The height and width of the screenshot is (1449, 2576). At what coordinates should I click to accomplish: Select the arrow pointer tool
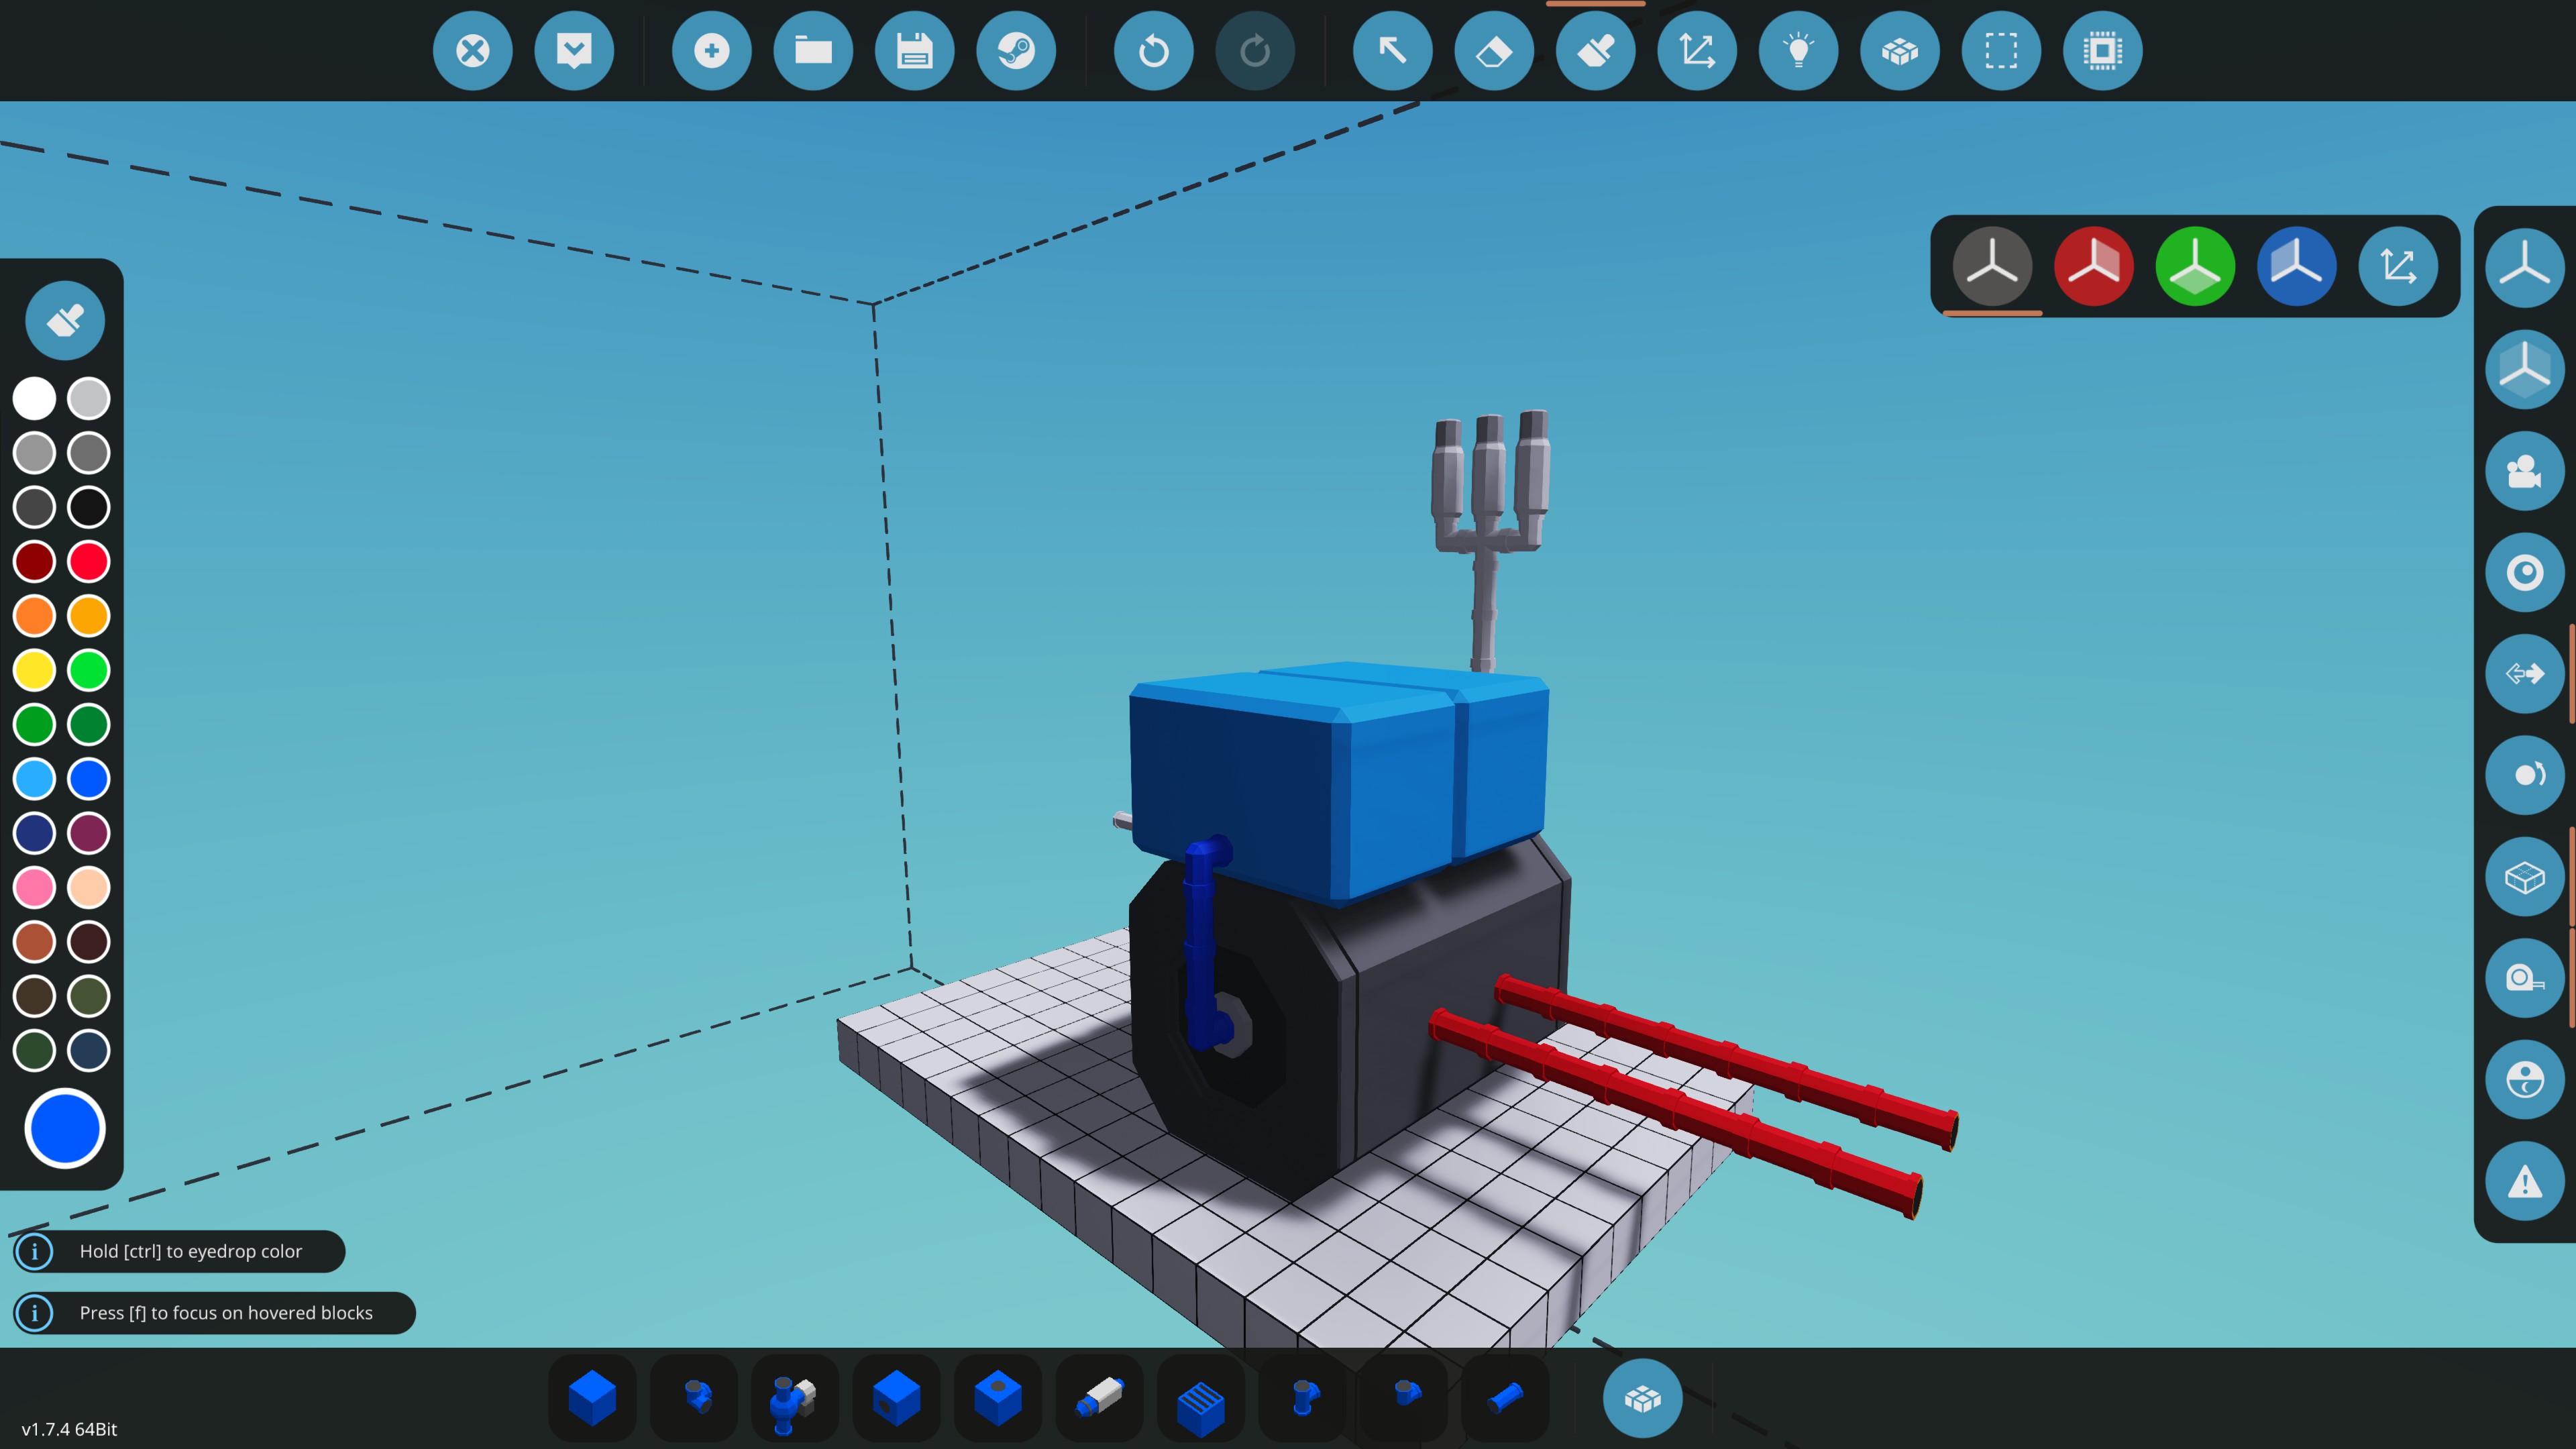click(x=1392, y=51)
